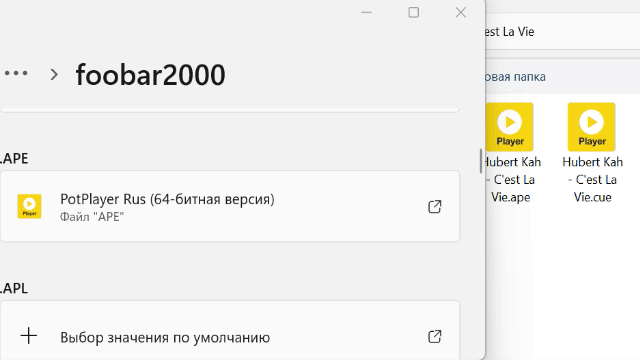Click the Новая папка button in Explorer
Image resolution: width=640 pixels, height=360 pixels.
pyautogui.click(x=516, y=77)
